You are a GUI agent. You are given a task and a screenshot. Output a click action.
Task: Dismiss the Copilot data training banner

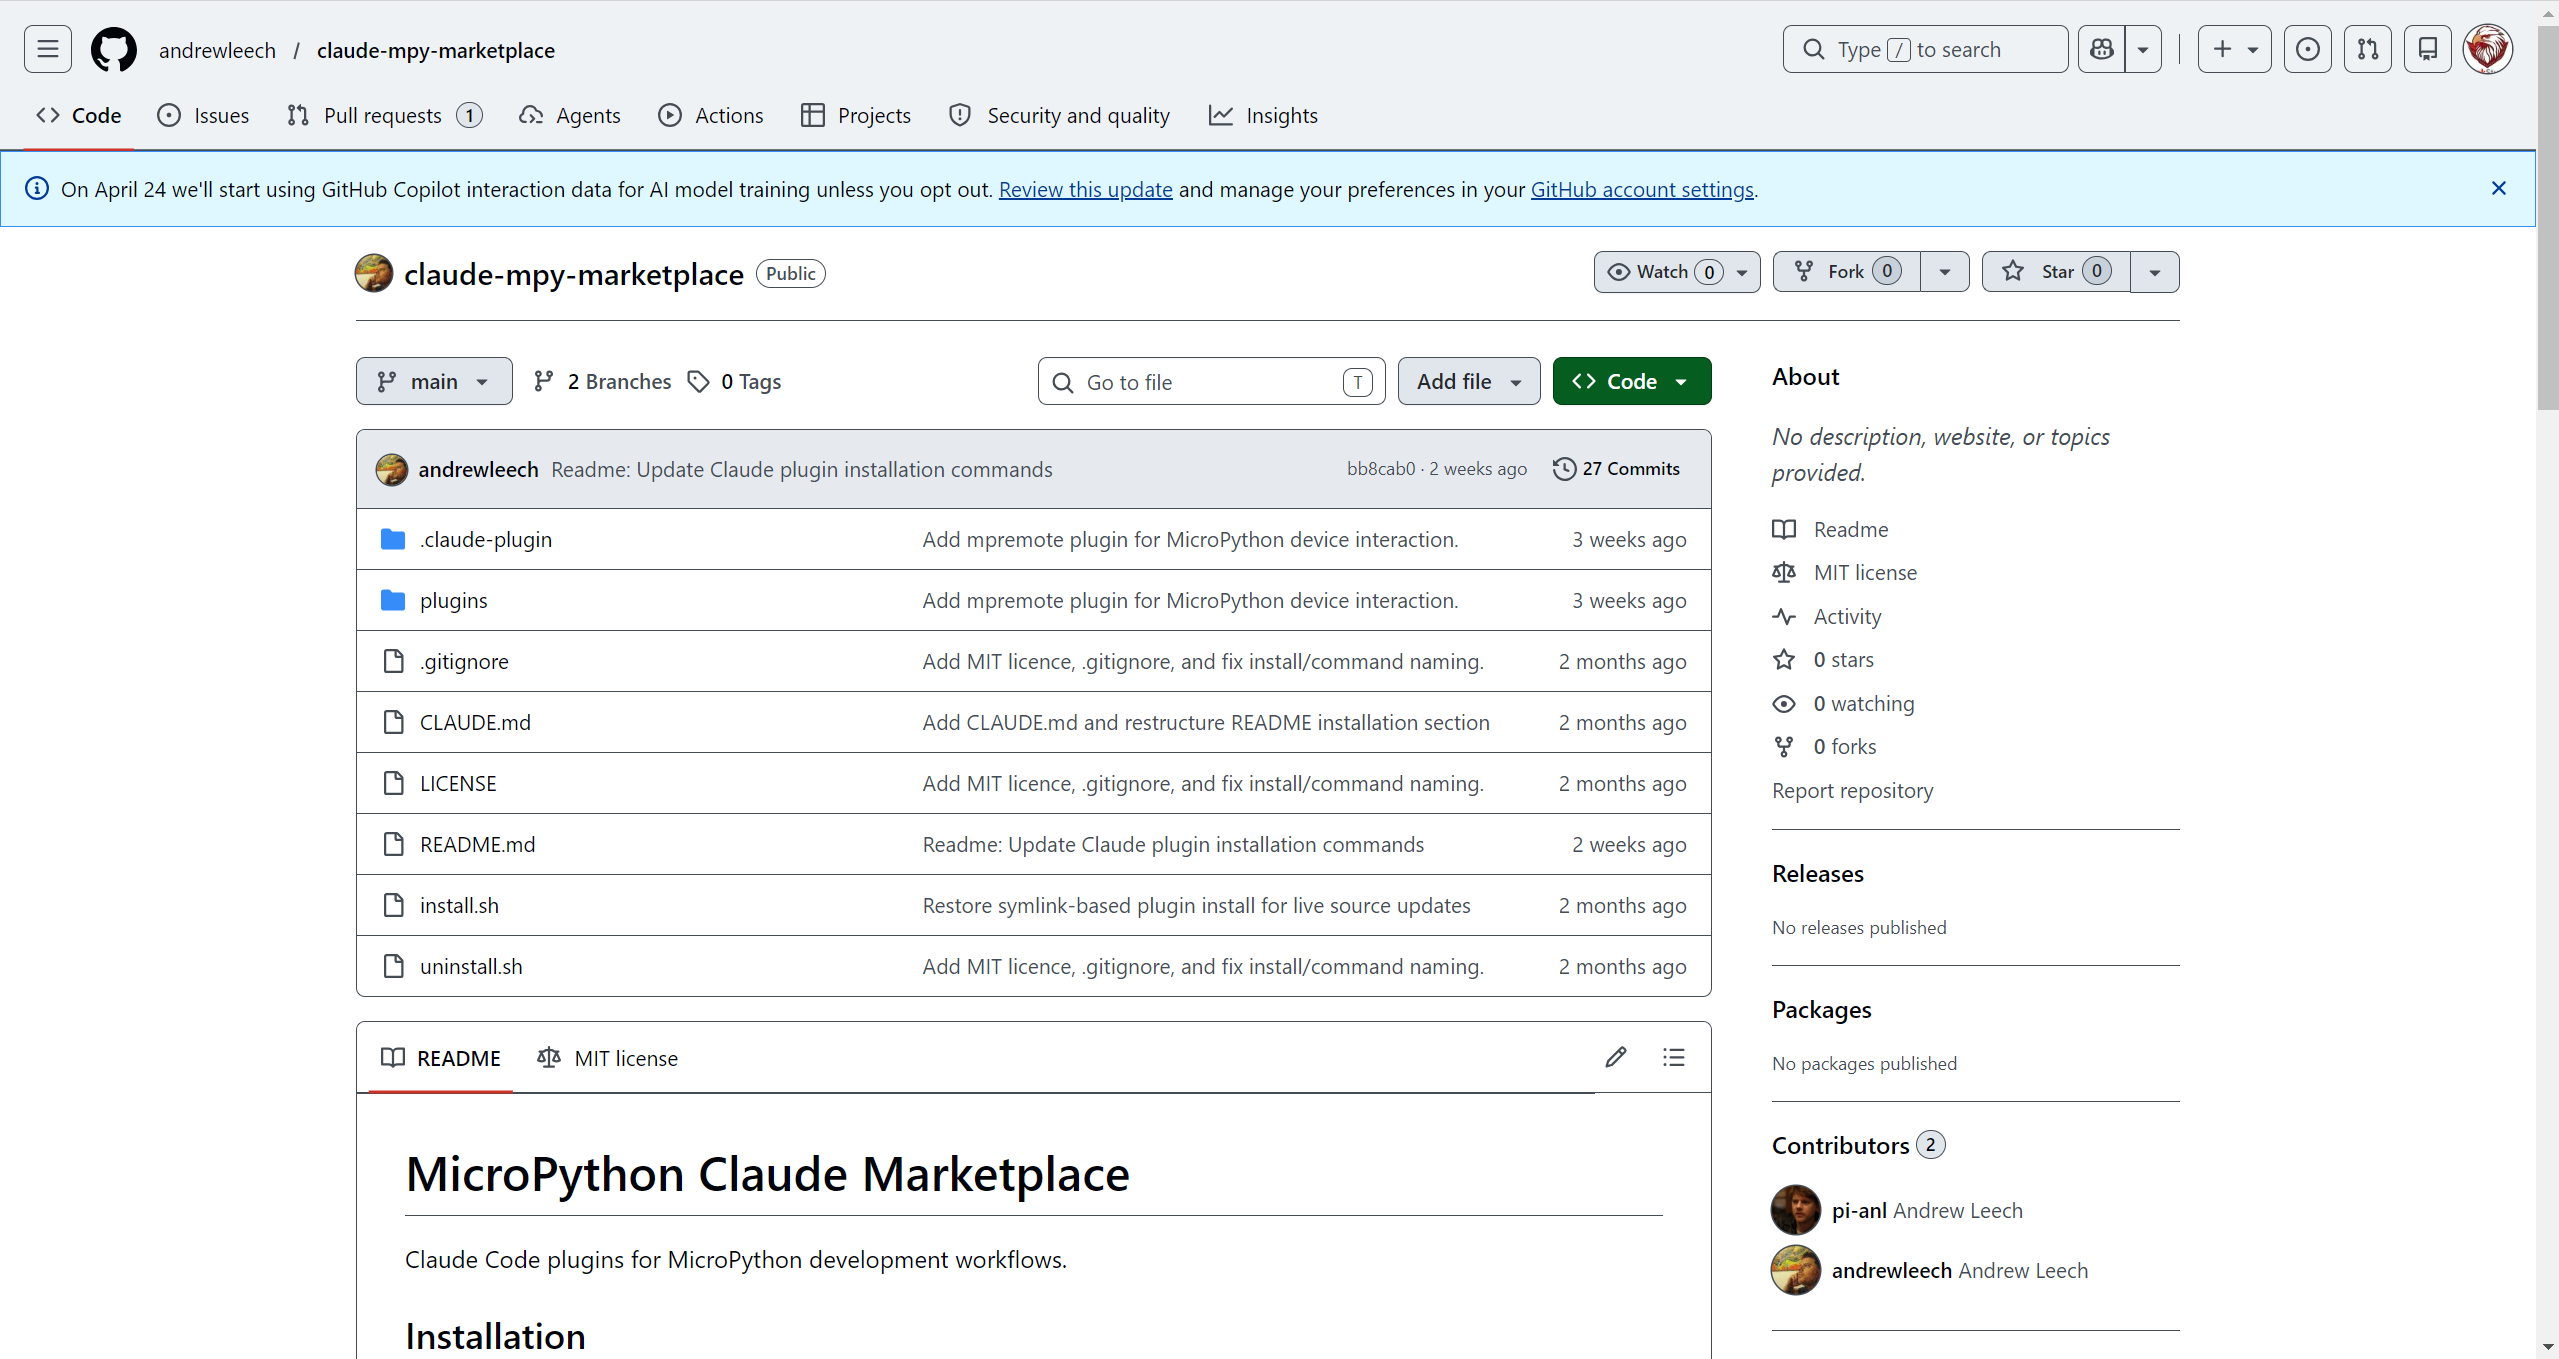2498,189
